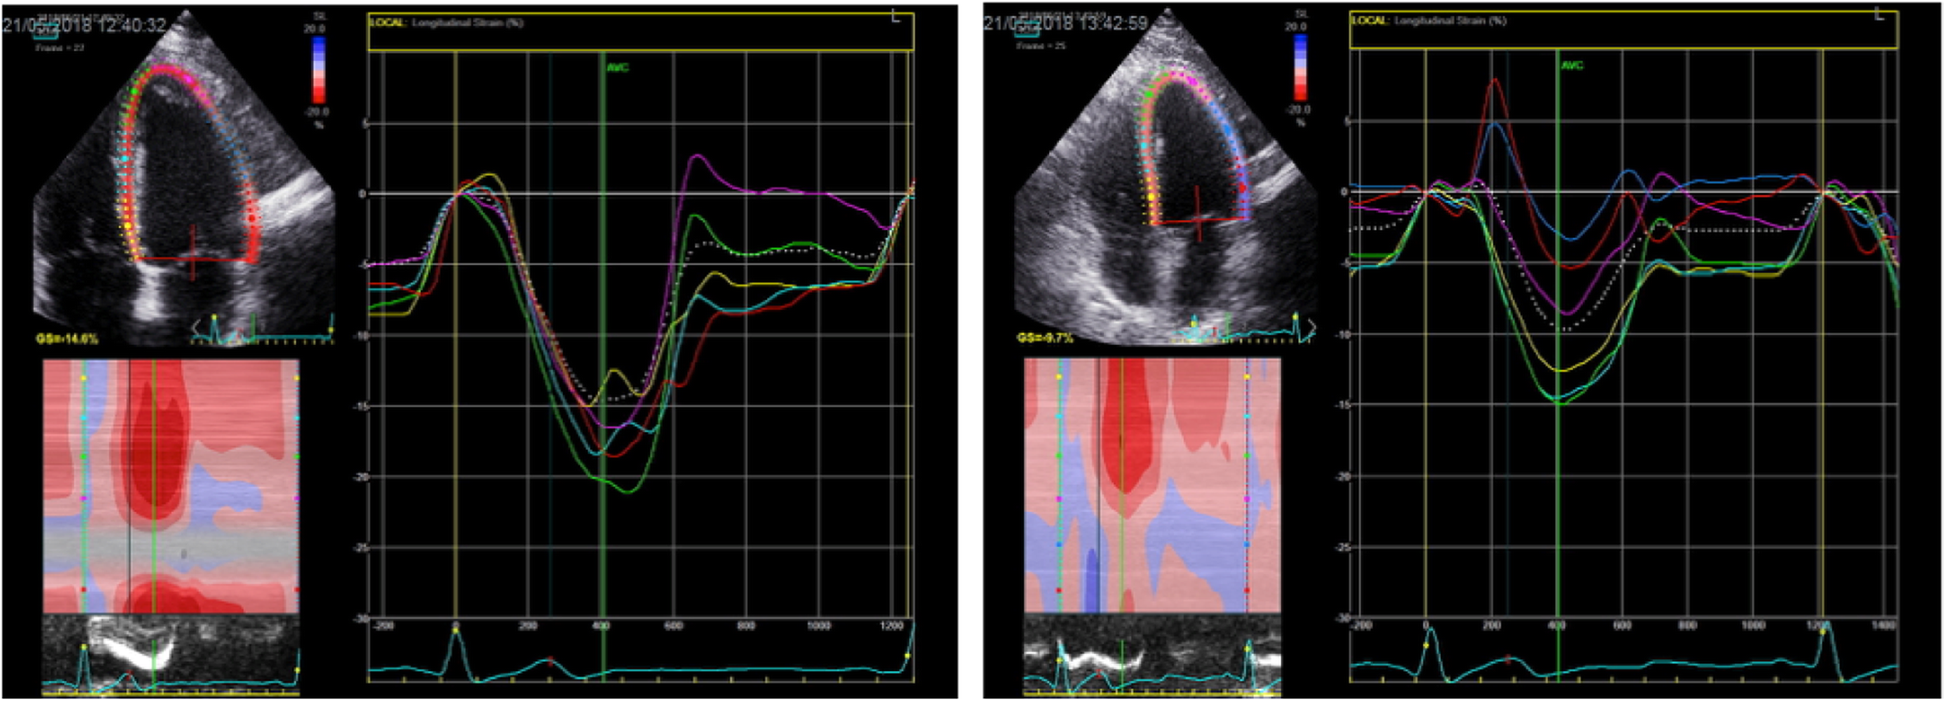The height and width of the screenshot is (701, 1946).
Task: Open the left curved M-mode strain color map
Action: point(171,486)
